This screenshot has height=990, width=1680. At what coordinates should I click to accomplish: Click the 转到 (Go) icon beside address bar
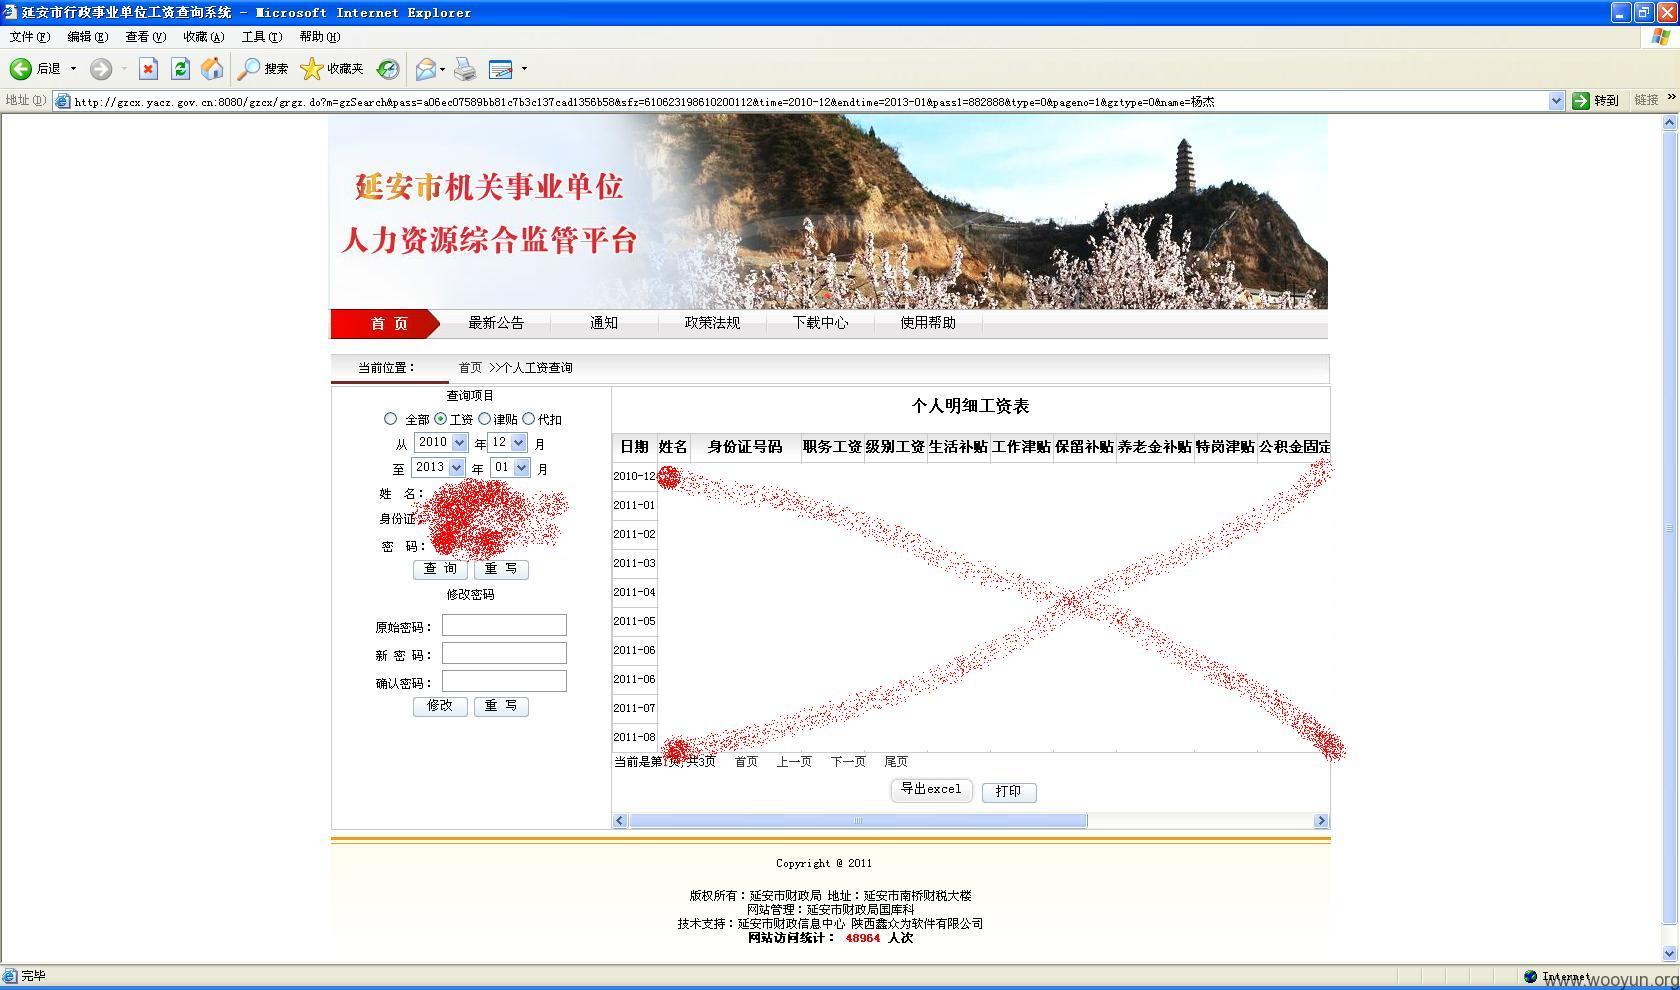[1581, 100]
